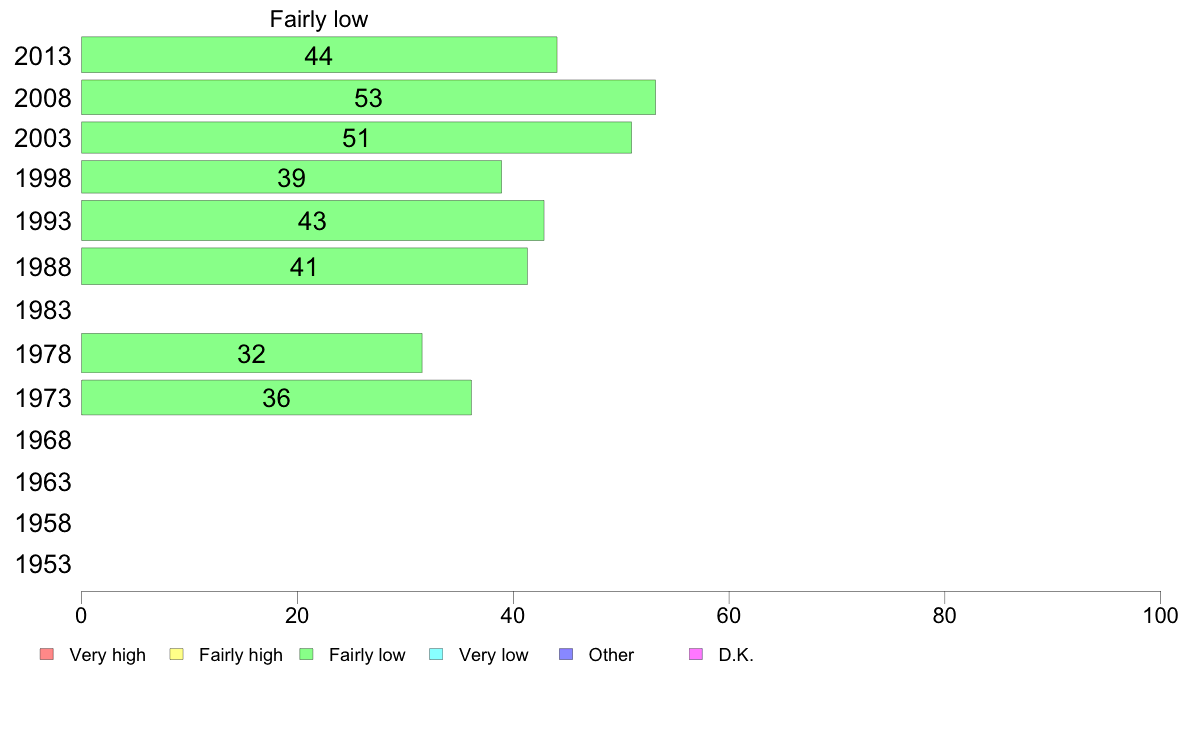This screenshot has height=736, width=1188.
Task: Click the magenta D.K. legend swatch
Action: (696, 654)
